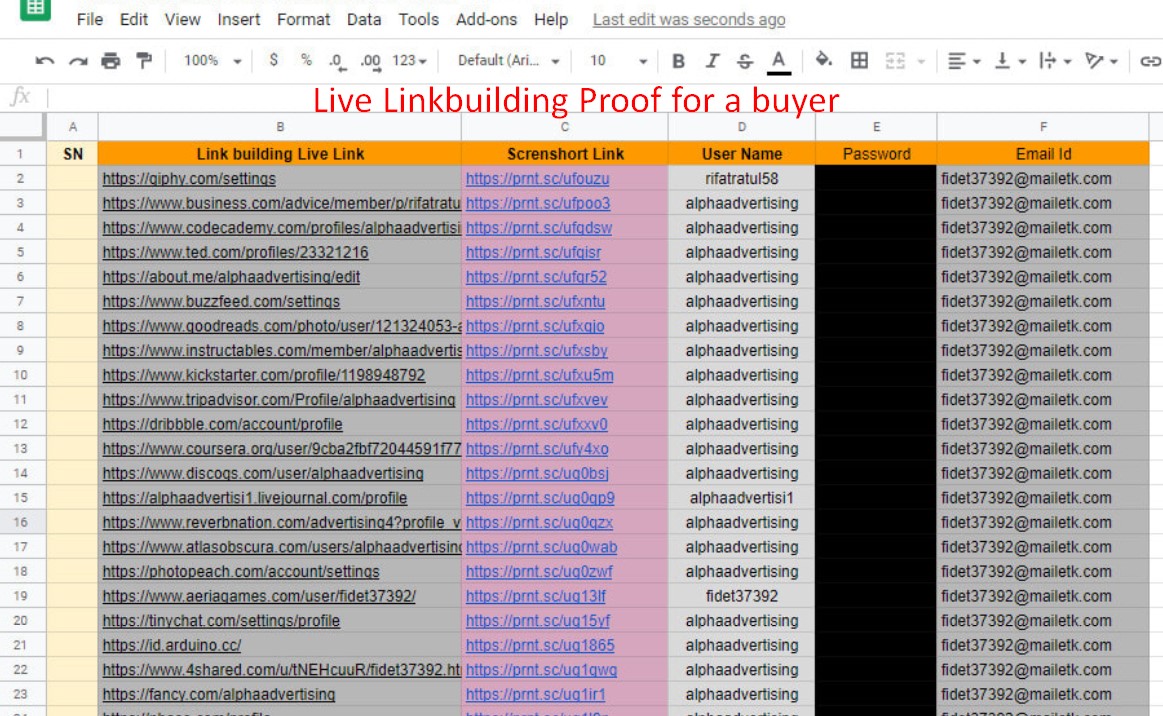This screenshot has width=1163, height=716.
Task: Open vertical align dropdown
Action: pyautogui.click(x=1009, y=61)
